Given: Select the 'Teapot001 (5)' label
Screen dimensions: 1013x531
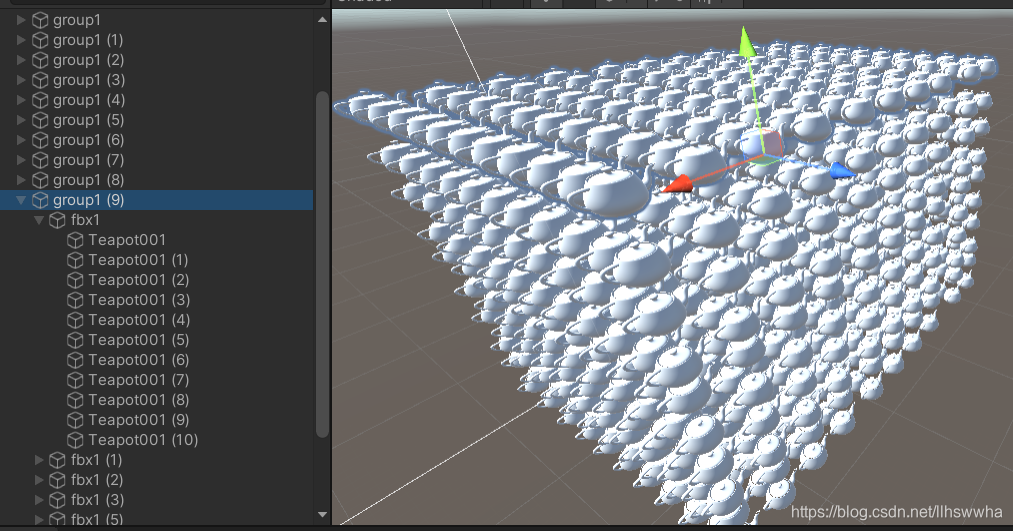Looking at the screenshot, I should pos(139,340).
